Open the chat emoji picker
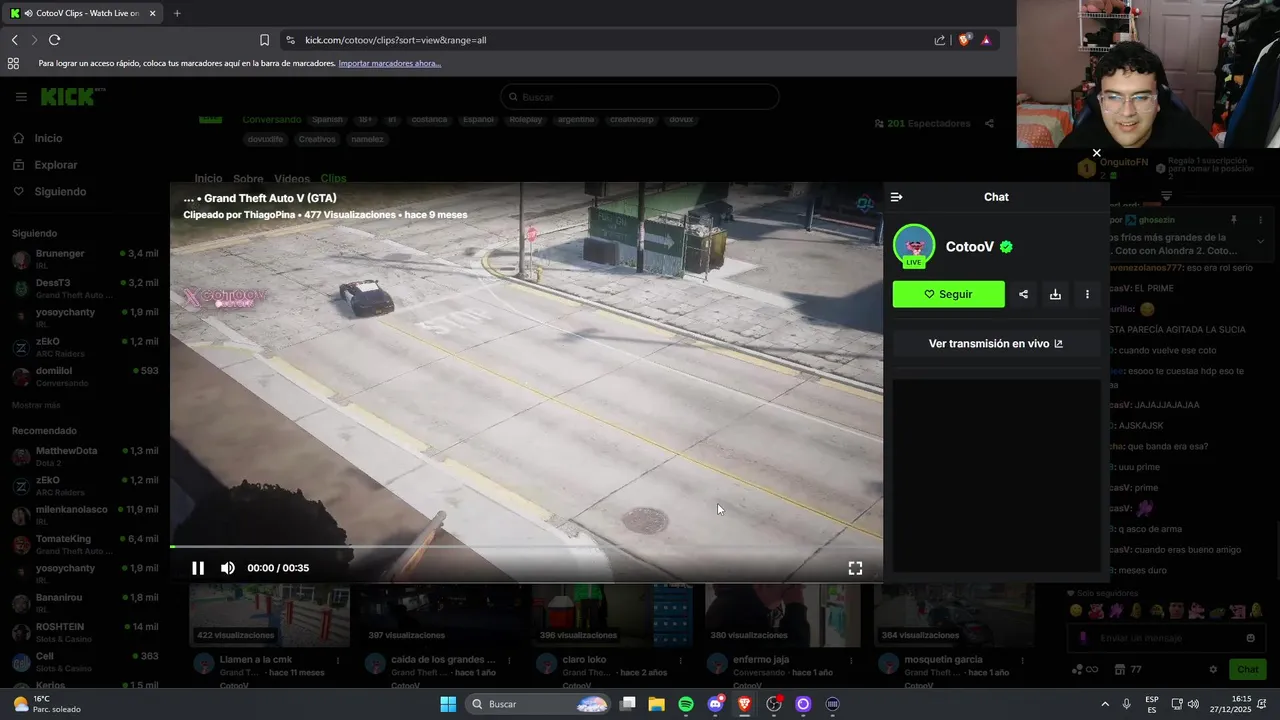This screenshot has height=720, width=1280. (1250, 638)
